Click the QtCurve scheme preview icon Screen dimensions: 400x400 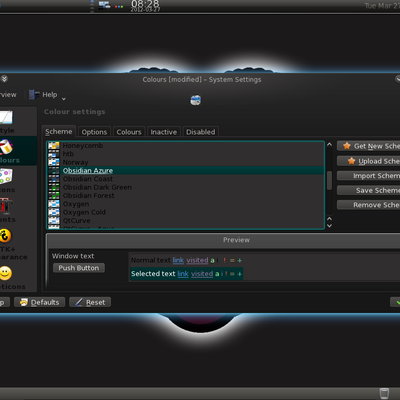(54, 221)
